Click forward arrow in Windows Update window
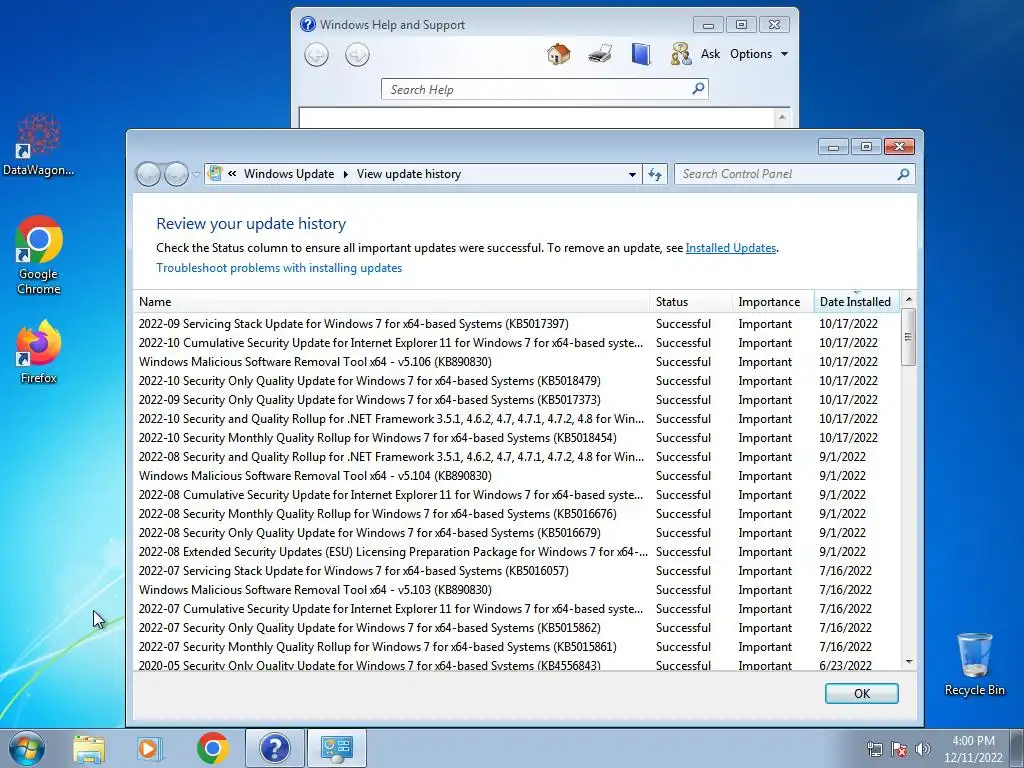The width and height of the screenshot is (1024, 768). pyautogui.click(x=176, y=174)
